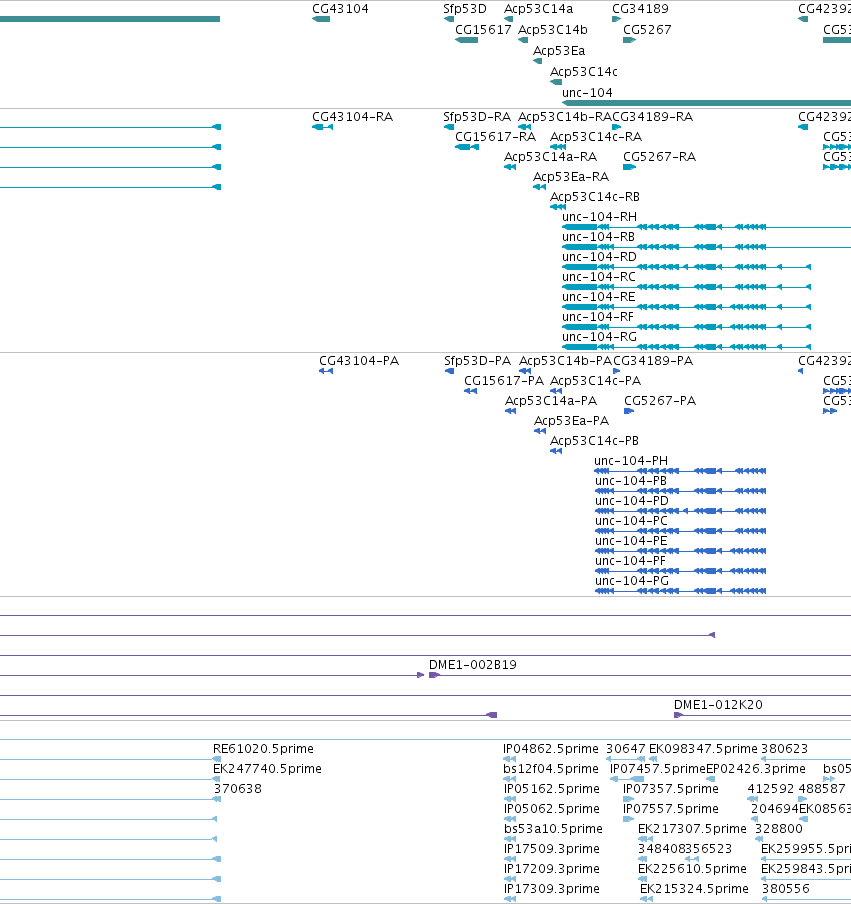
Task: Click the Acp53C14a-PA protein label
Action: coord(551,401)
